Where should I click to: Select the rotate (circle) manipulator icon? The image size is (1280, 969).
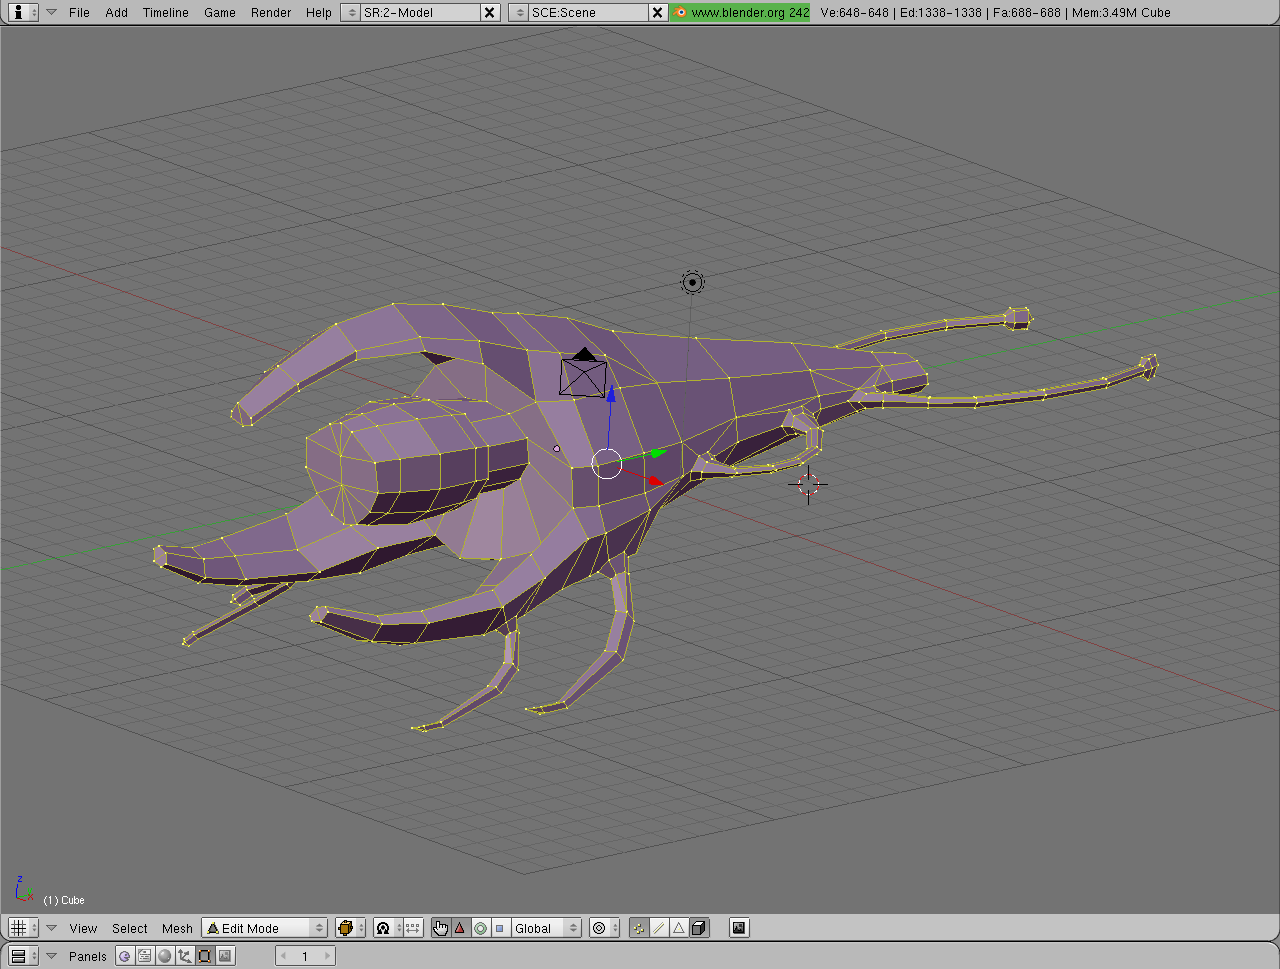coord(480,928)
